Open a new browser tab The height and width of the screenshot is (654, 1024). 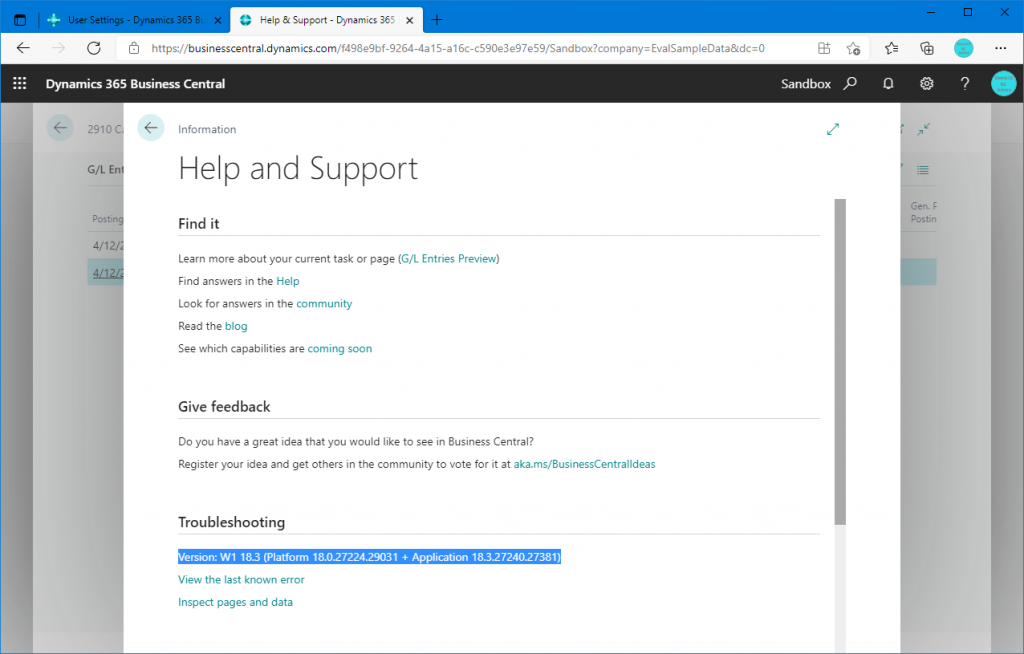[437, 20]
